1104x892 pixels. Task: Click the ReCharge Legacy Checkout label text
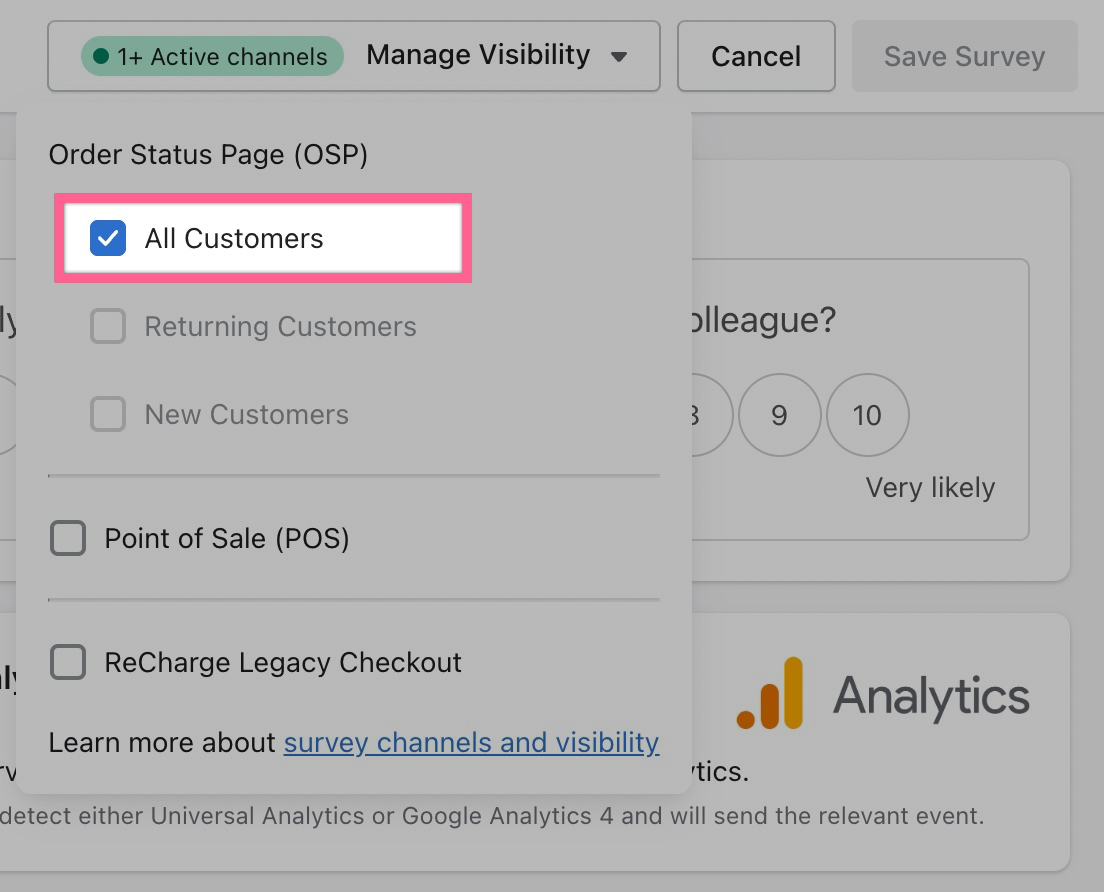[x=283, y=662]
